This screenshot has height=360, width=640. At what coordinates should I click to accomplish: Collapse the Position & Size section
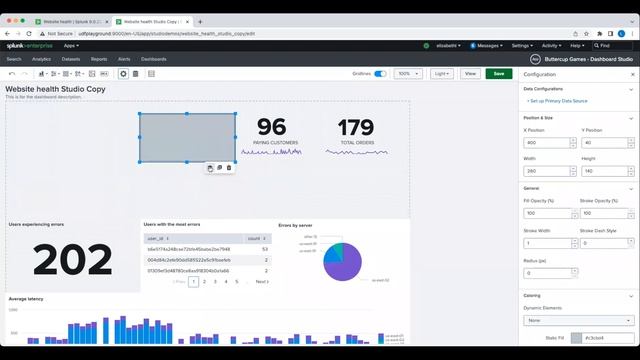(x=631, y=118)
